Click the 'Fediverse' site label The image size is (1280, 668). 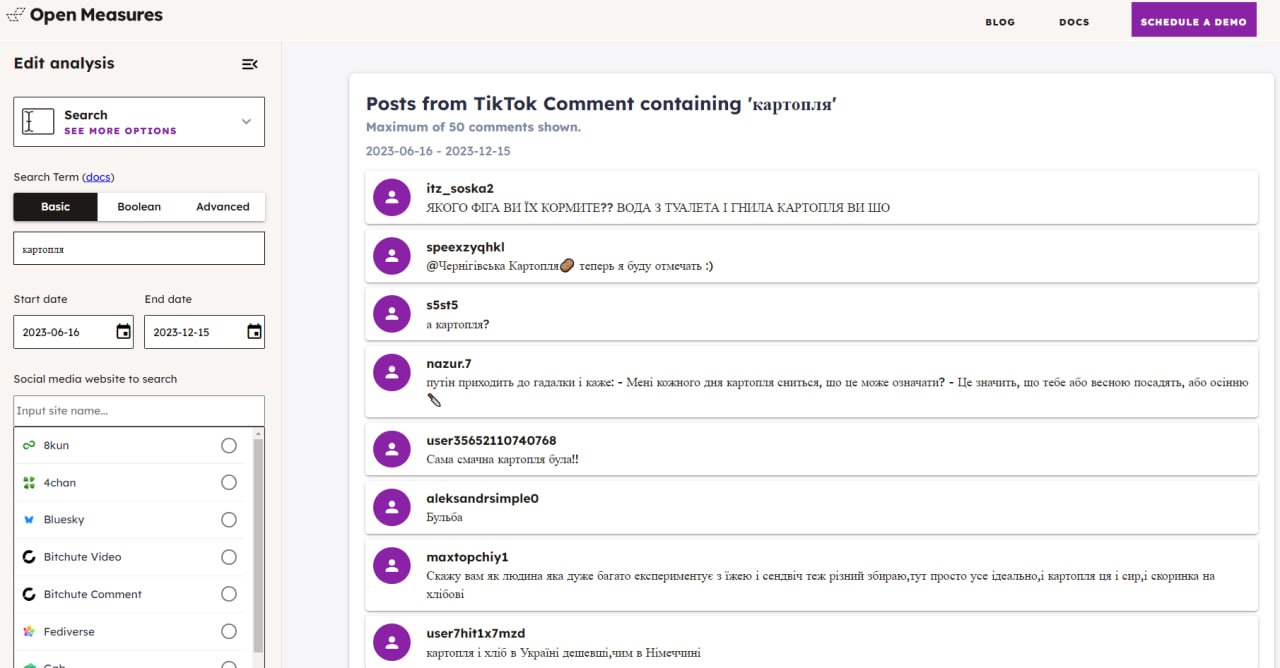point(69,632)
